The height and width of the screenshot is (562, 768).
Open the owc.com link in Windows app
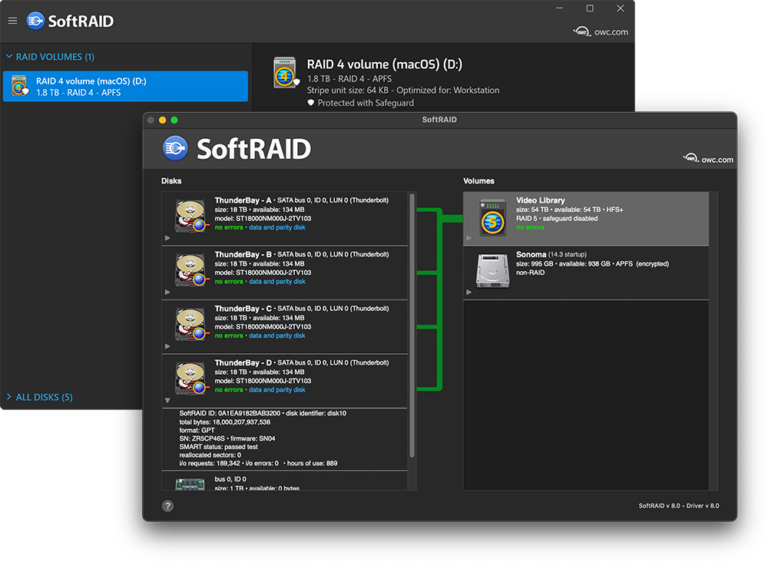(600, 32)
